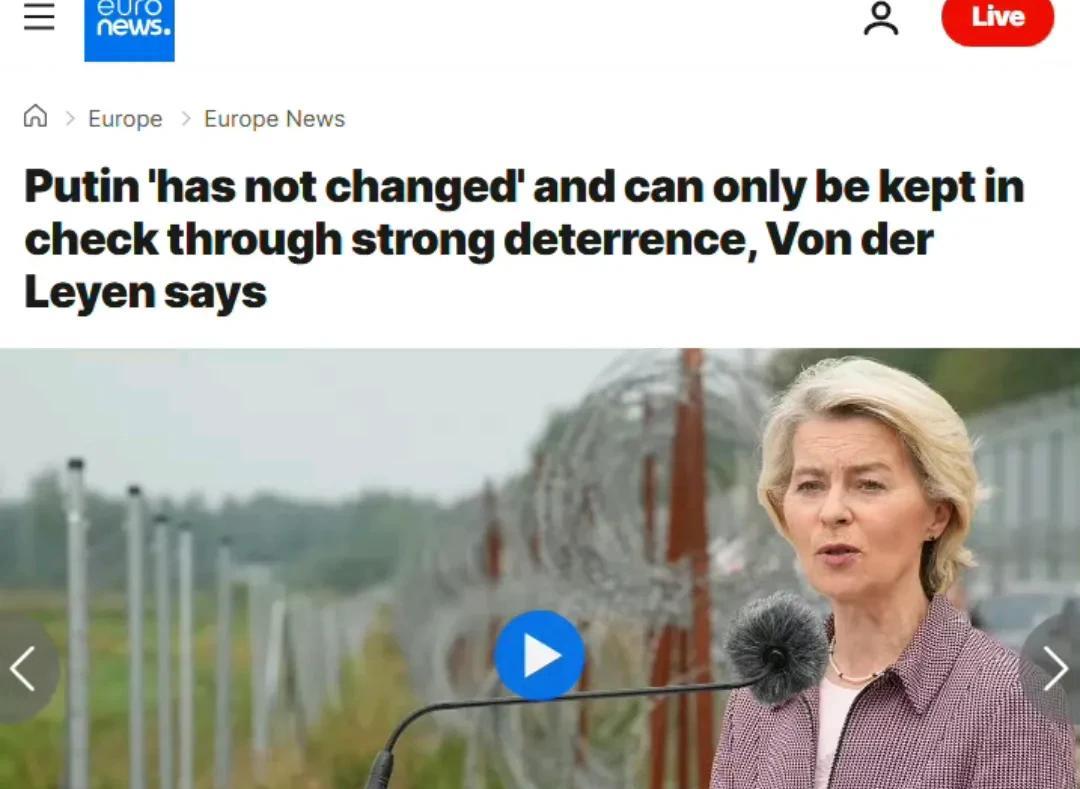The height and width of the screenshot is (789, 1080).
Task: Play the video with blue play button
Action: coord(539,655)
